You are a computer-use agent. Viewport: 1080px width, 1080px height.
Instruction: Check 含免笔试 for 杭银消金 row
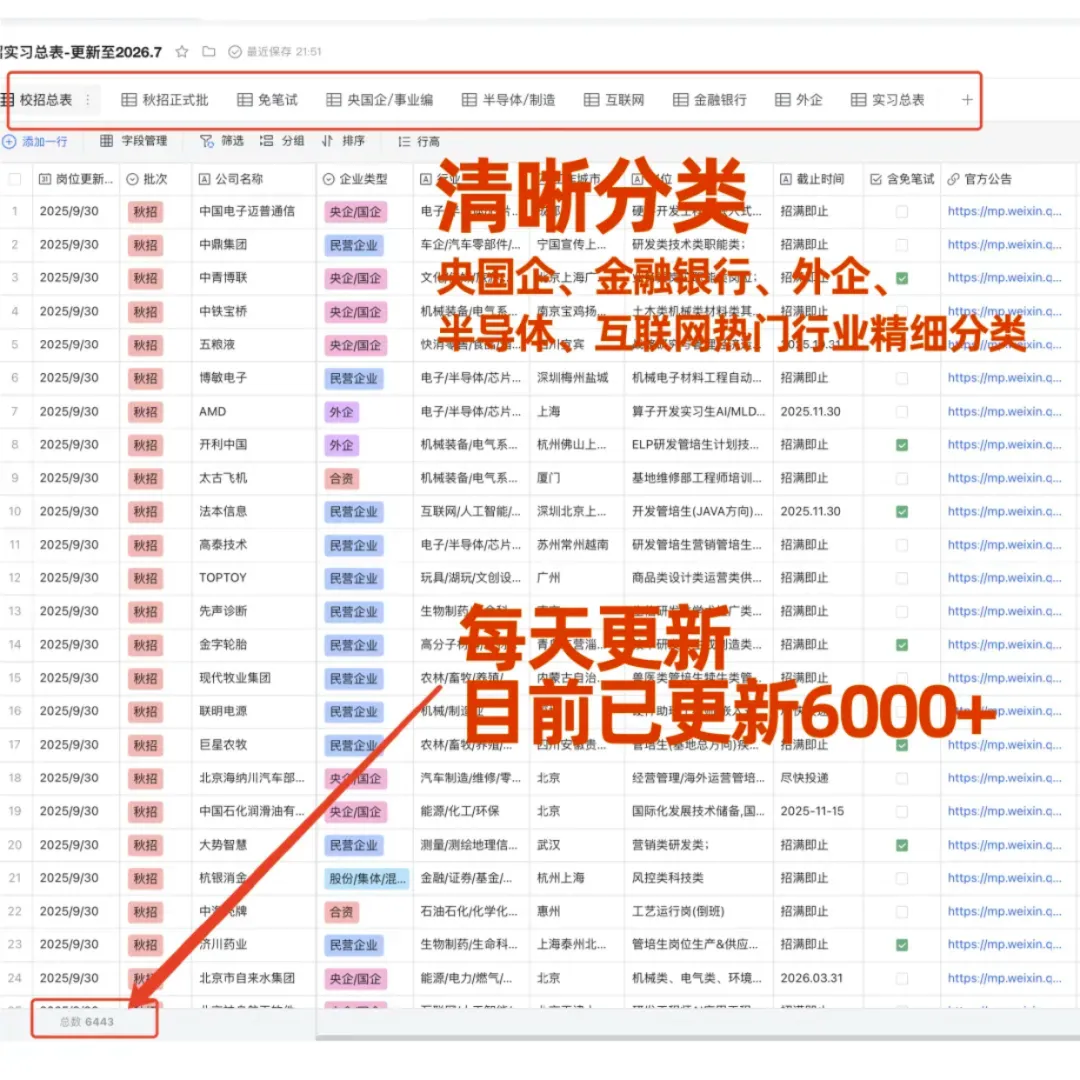click(902, 878)
